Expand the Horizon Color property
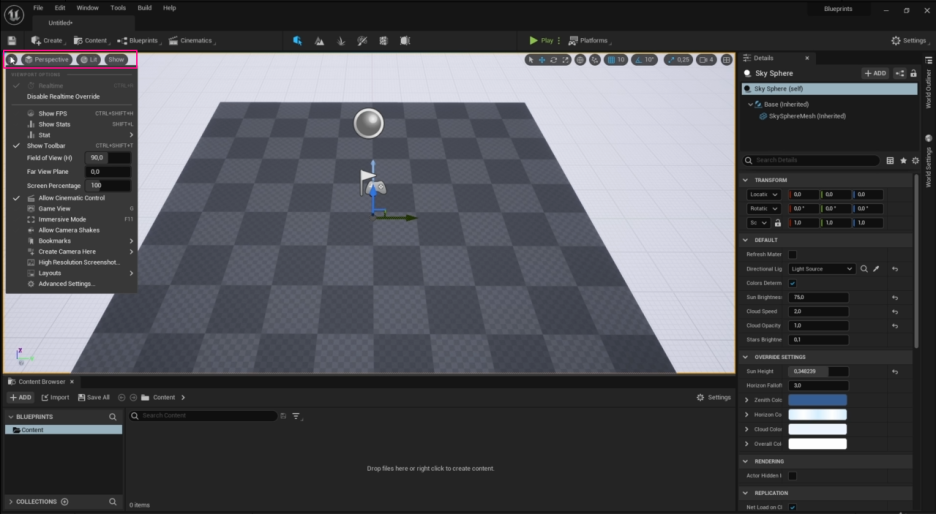The width and height of the screenshot is (936, 514). 747,414
